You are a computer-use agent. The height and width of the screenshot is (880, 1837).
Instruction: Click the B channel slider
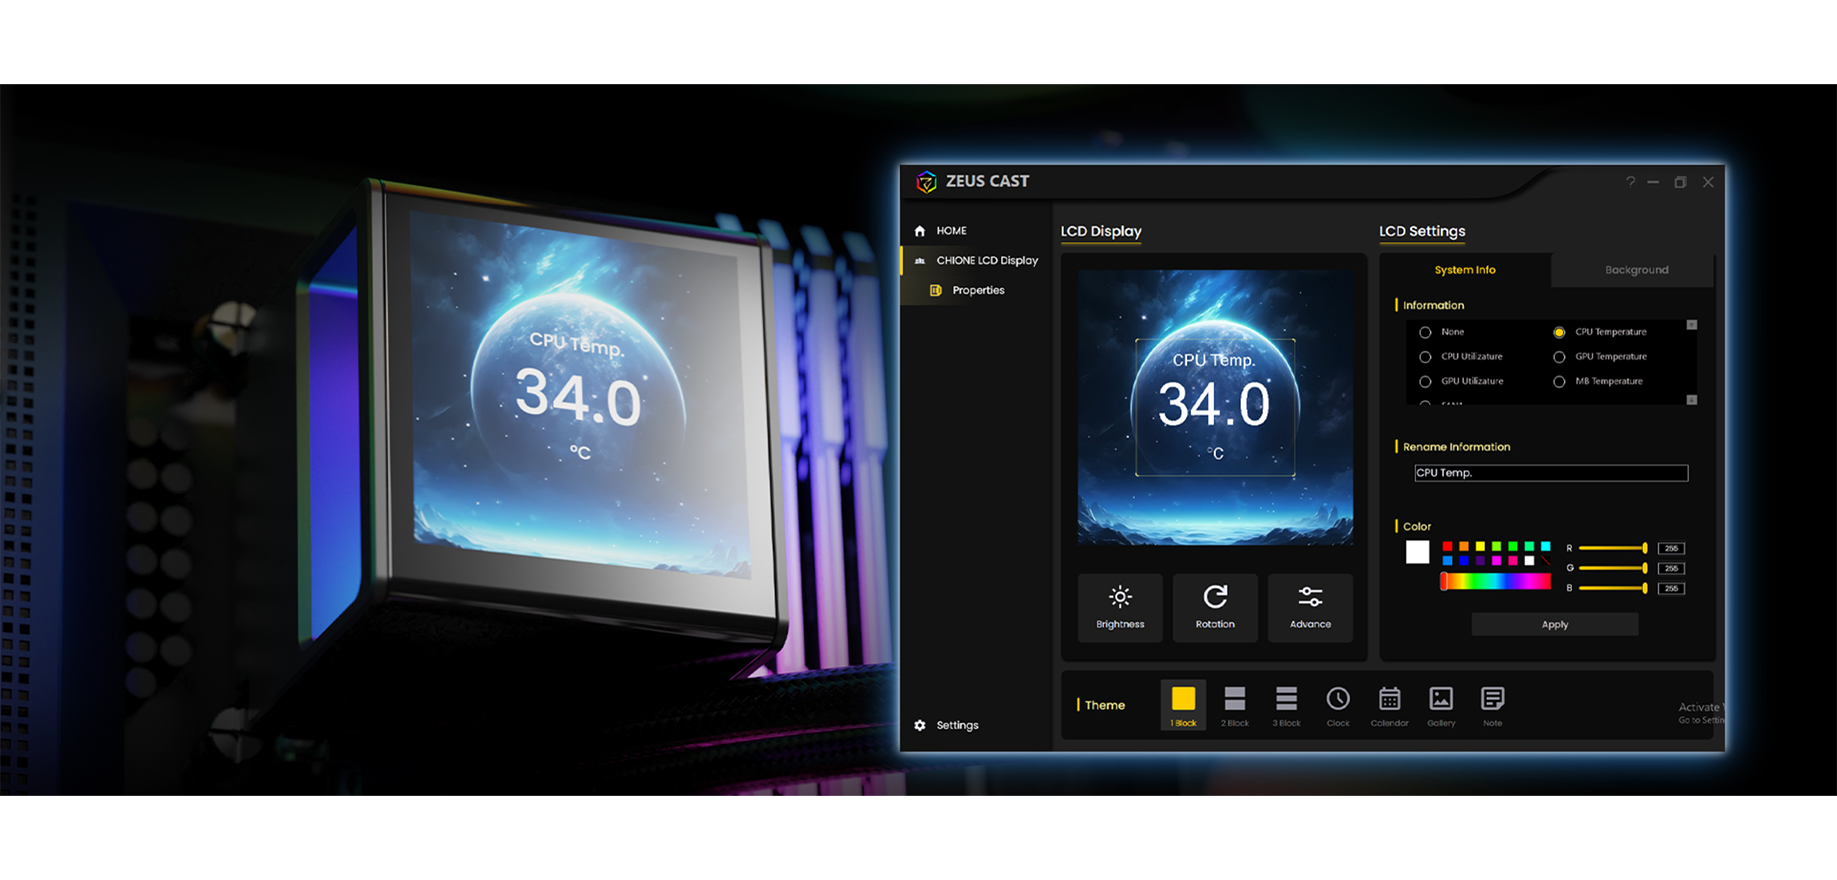pos(1613,588)
